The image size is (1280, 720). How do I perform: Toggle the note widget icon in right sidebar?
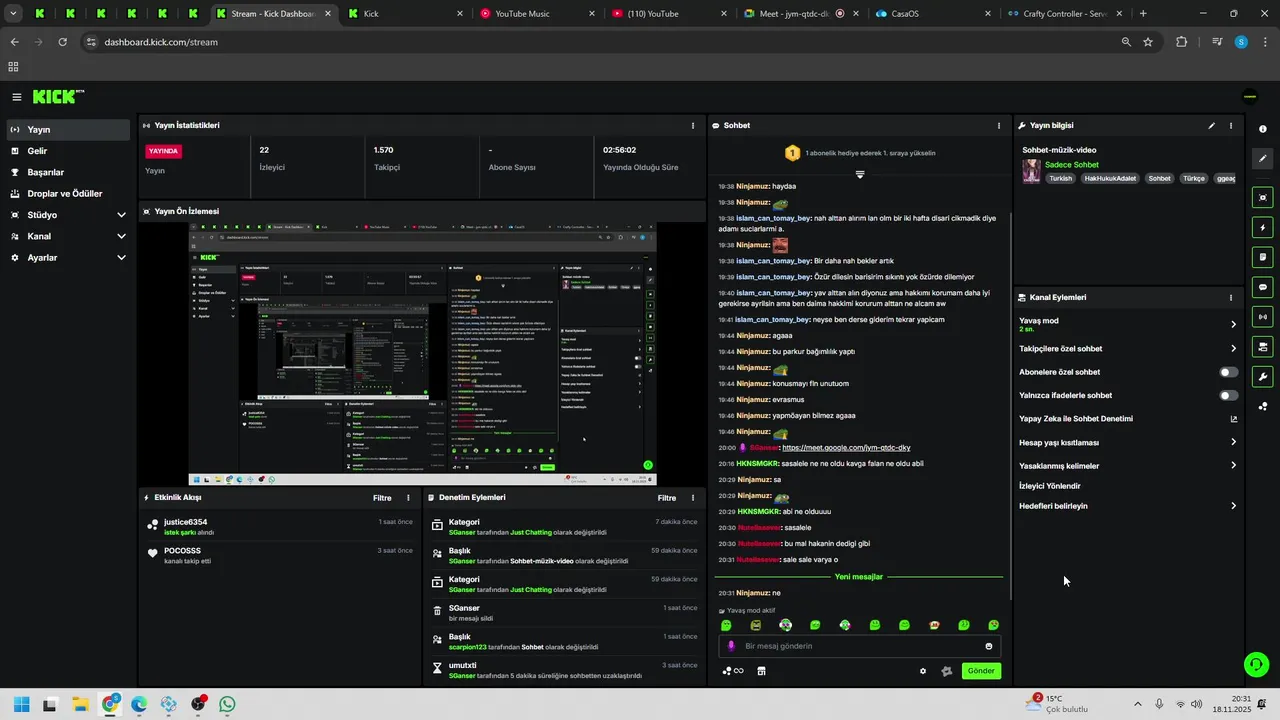tap(1263, 257)
